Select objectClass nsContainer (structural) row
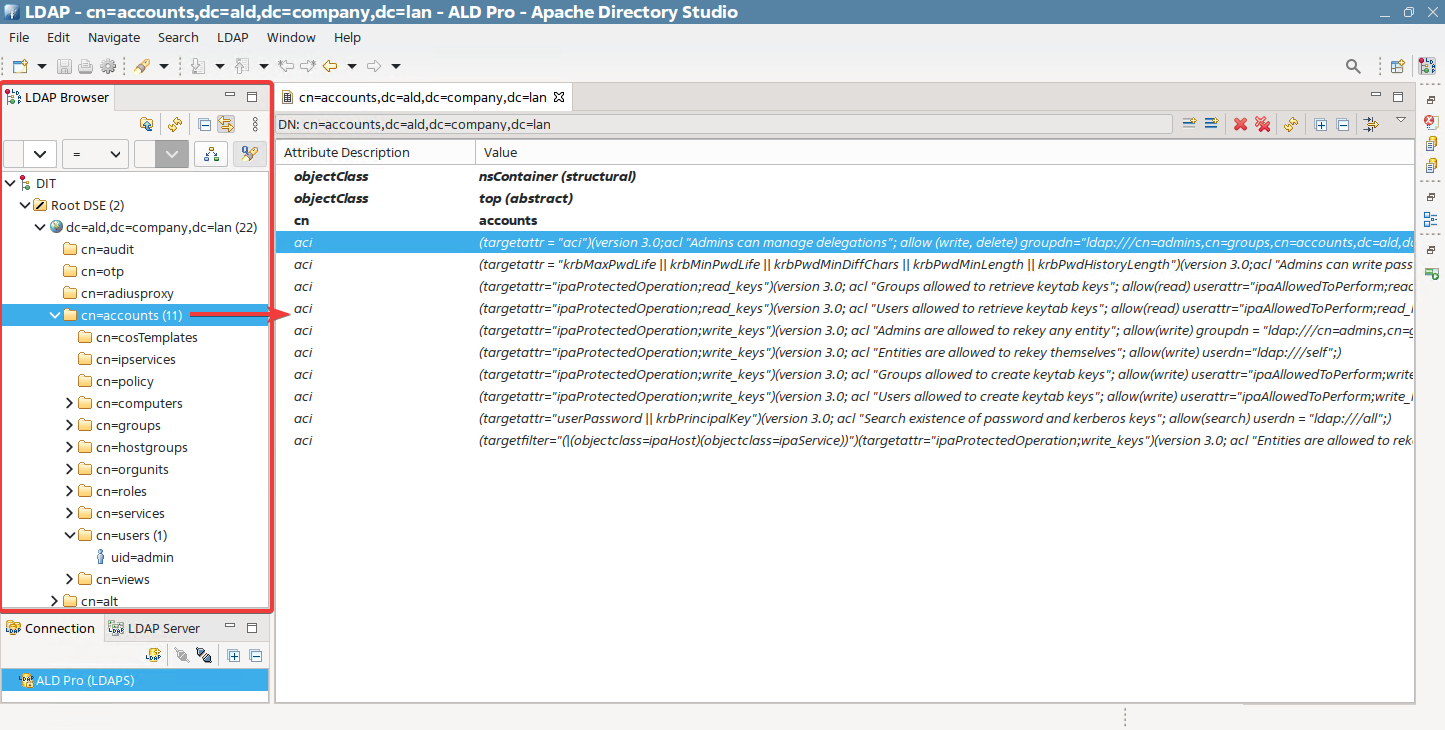Screen dimensions: 1445x730 click(x=844, y=176)
